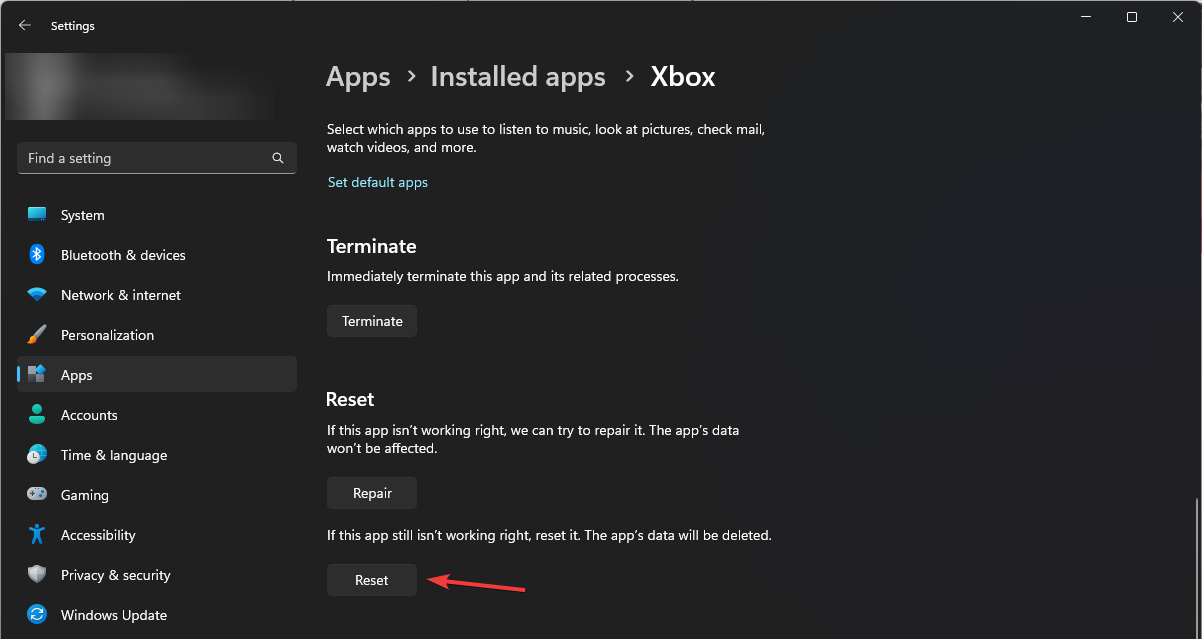Viewport: 1202px width, 639px height.
Task: Open Gaming controller icon
Action: tap(37, 495)
